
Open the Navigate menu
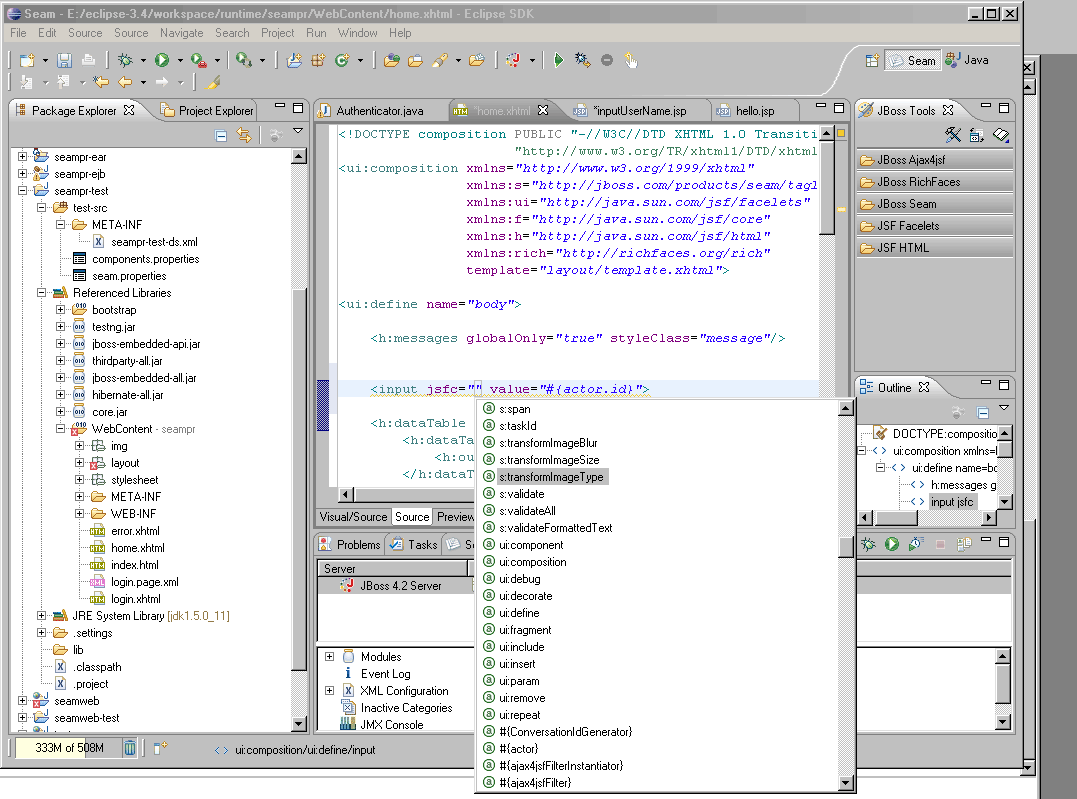pyautogui.click(x=181, y=33)
